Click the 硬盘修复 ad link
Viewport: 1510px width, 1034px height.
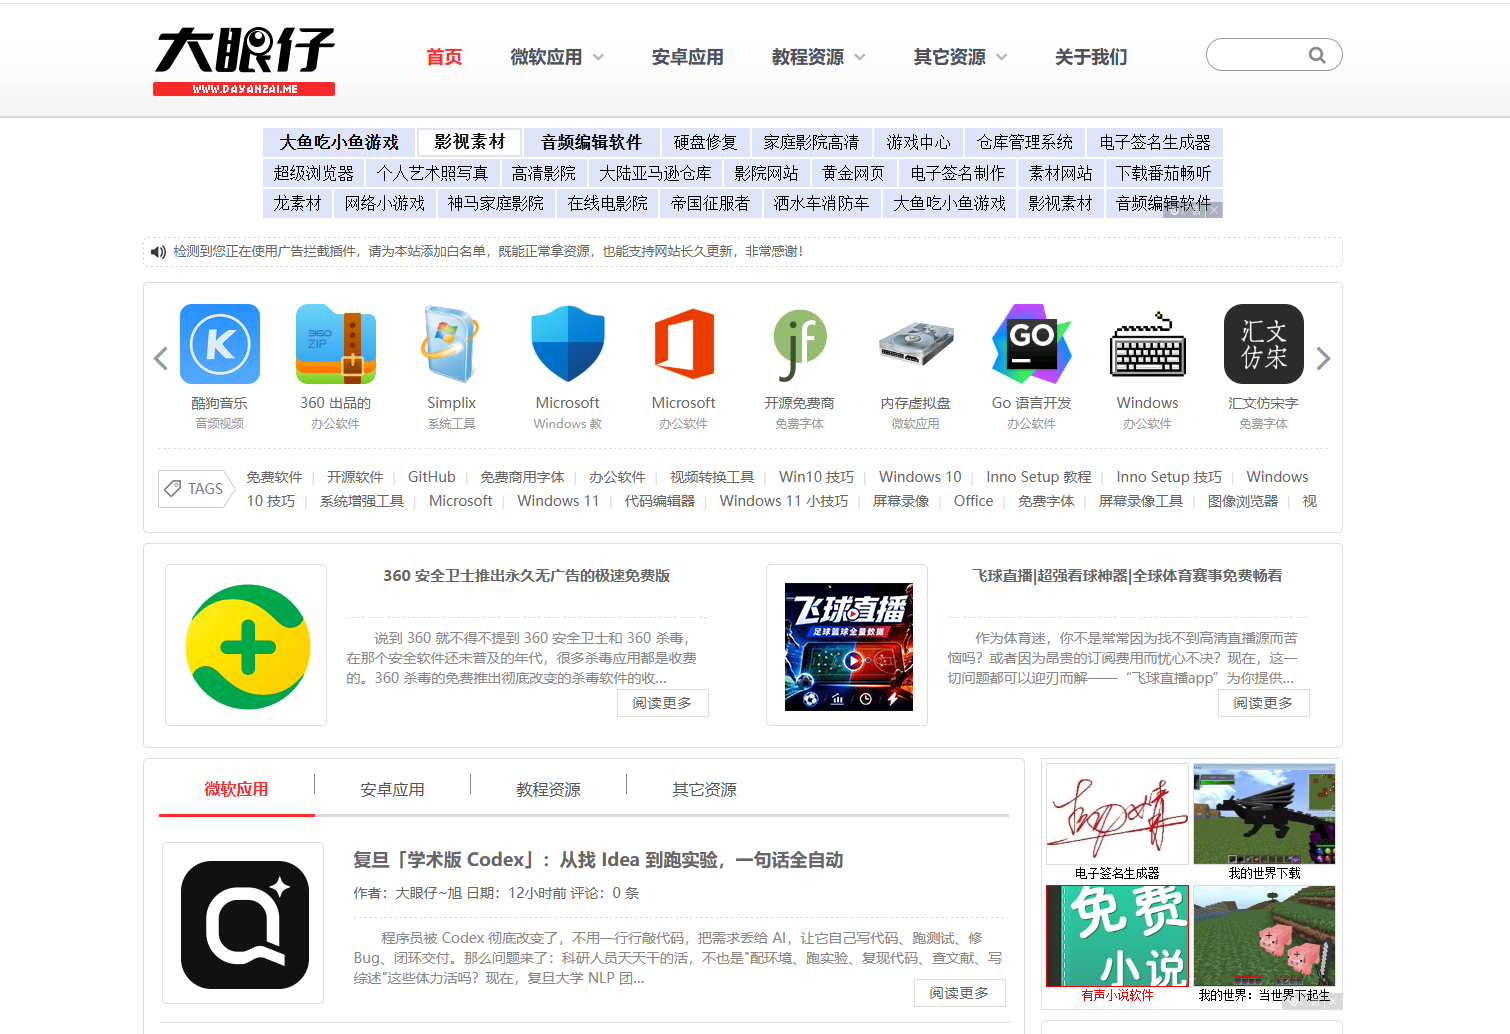click(x=705, y=142)
